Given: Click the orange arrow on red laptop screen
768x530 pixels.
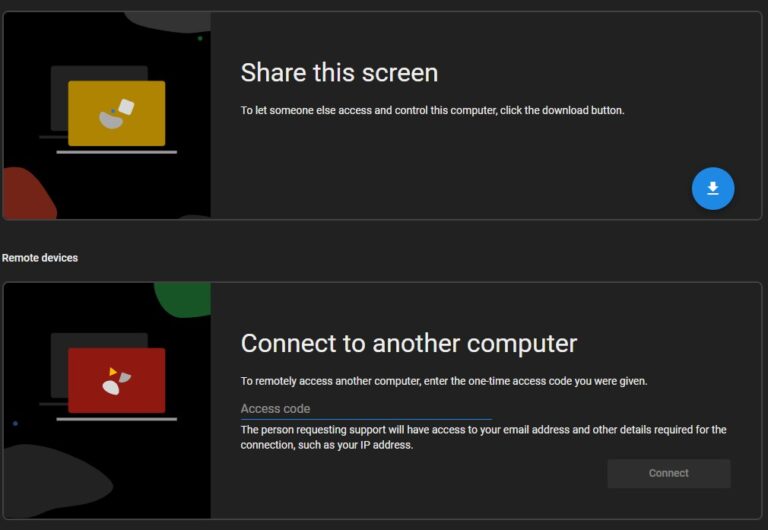Looking at the screenshot, I should (x=112, y=372).
